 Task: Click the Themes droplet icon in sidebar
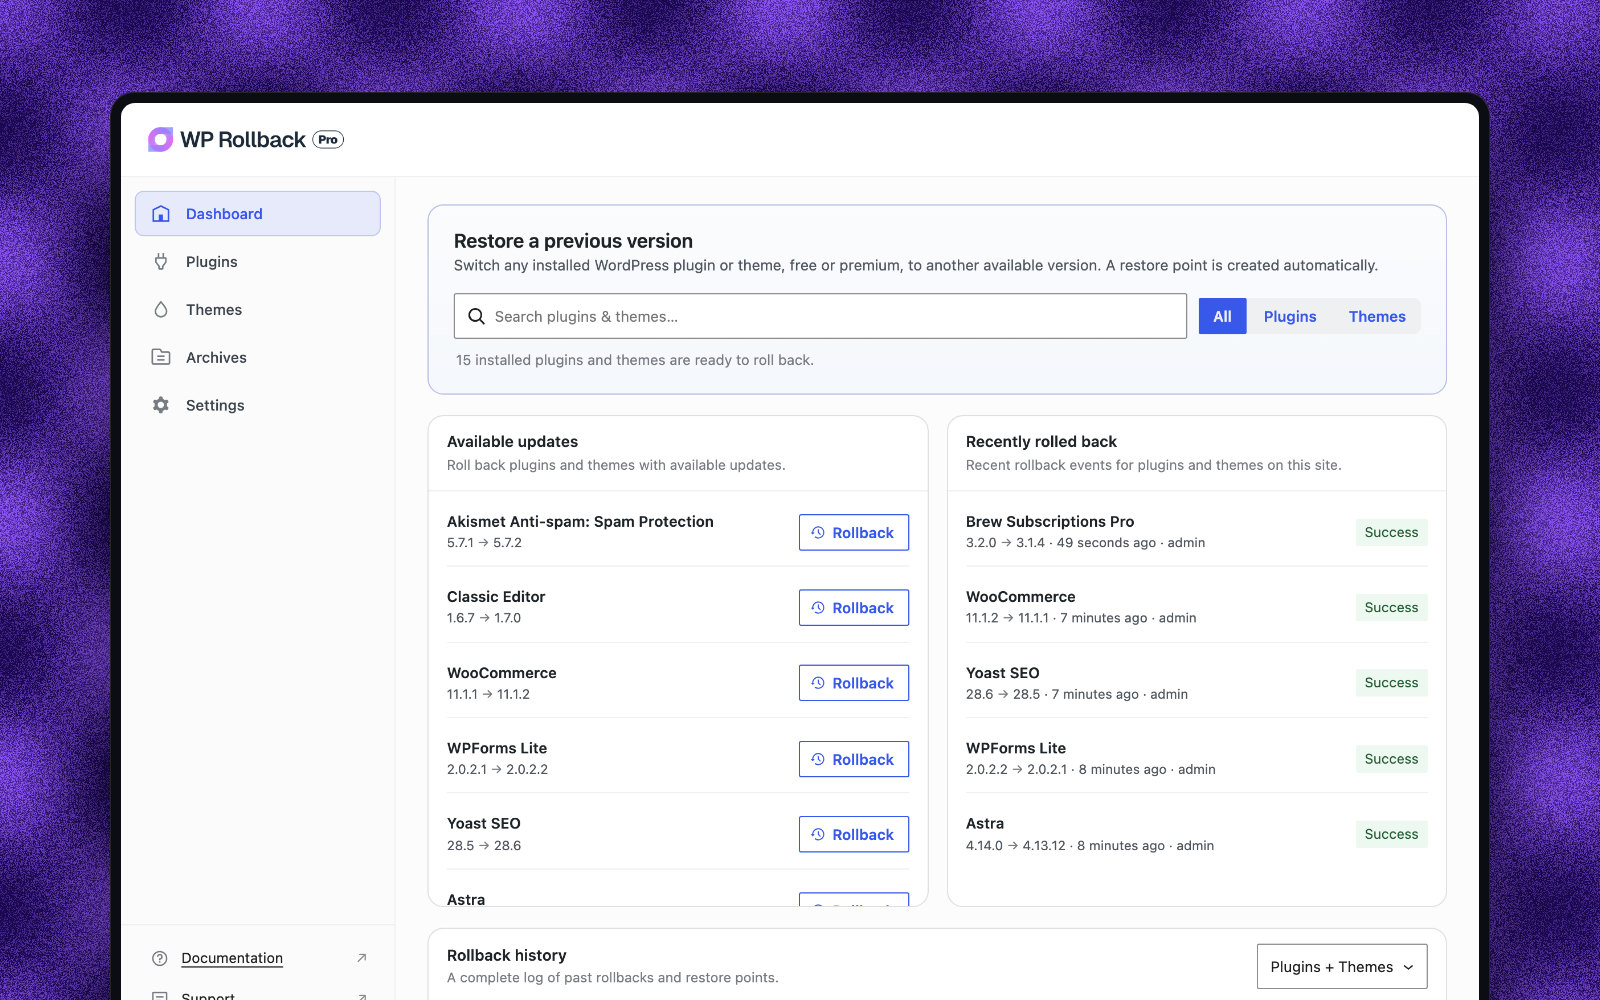click(x=161, y=310)
